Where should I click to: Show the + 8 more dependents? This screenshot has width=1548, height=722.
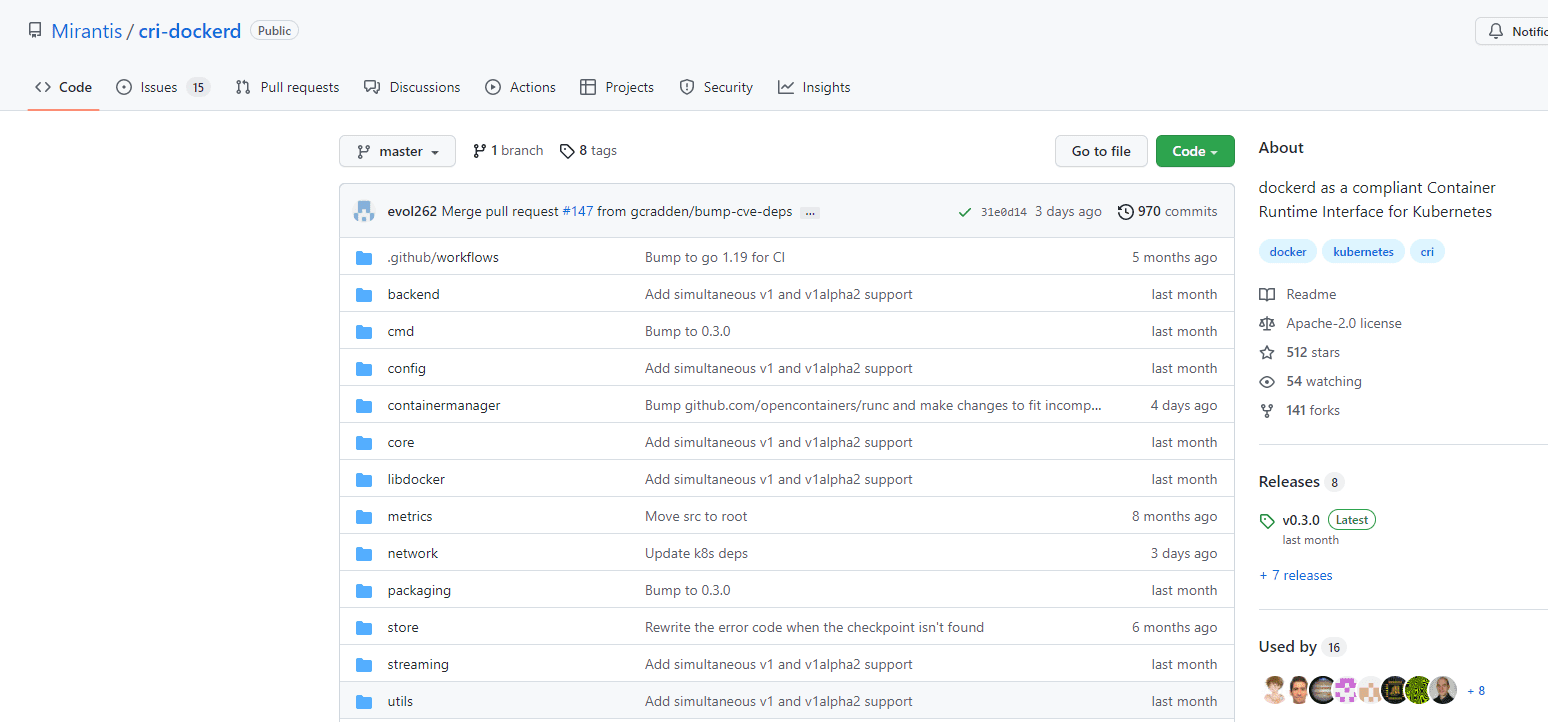1476,691
